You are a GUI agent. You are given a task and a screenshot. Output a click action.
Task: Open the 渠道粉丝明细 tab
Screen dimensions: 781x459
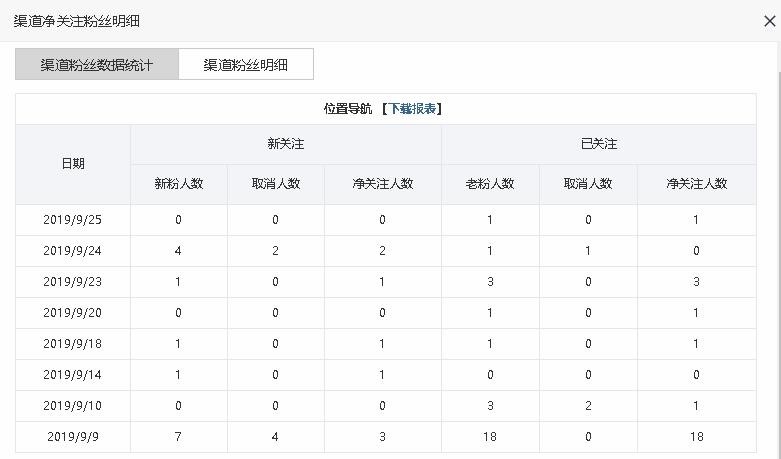tap(246, 65)
